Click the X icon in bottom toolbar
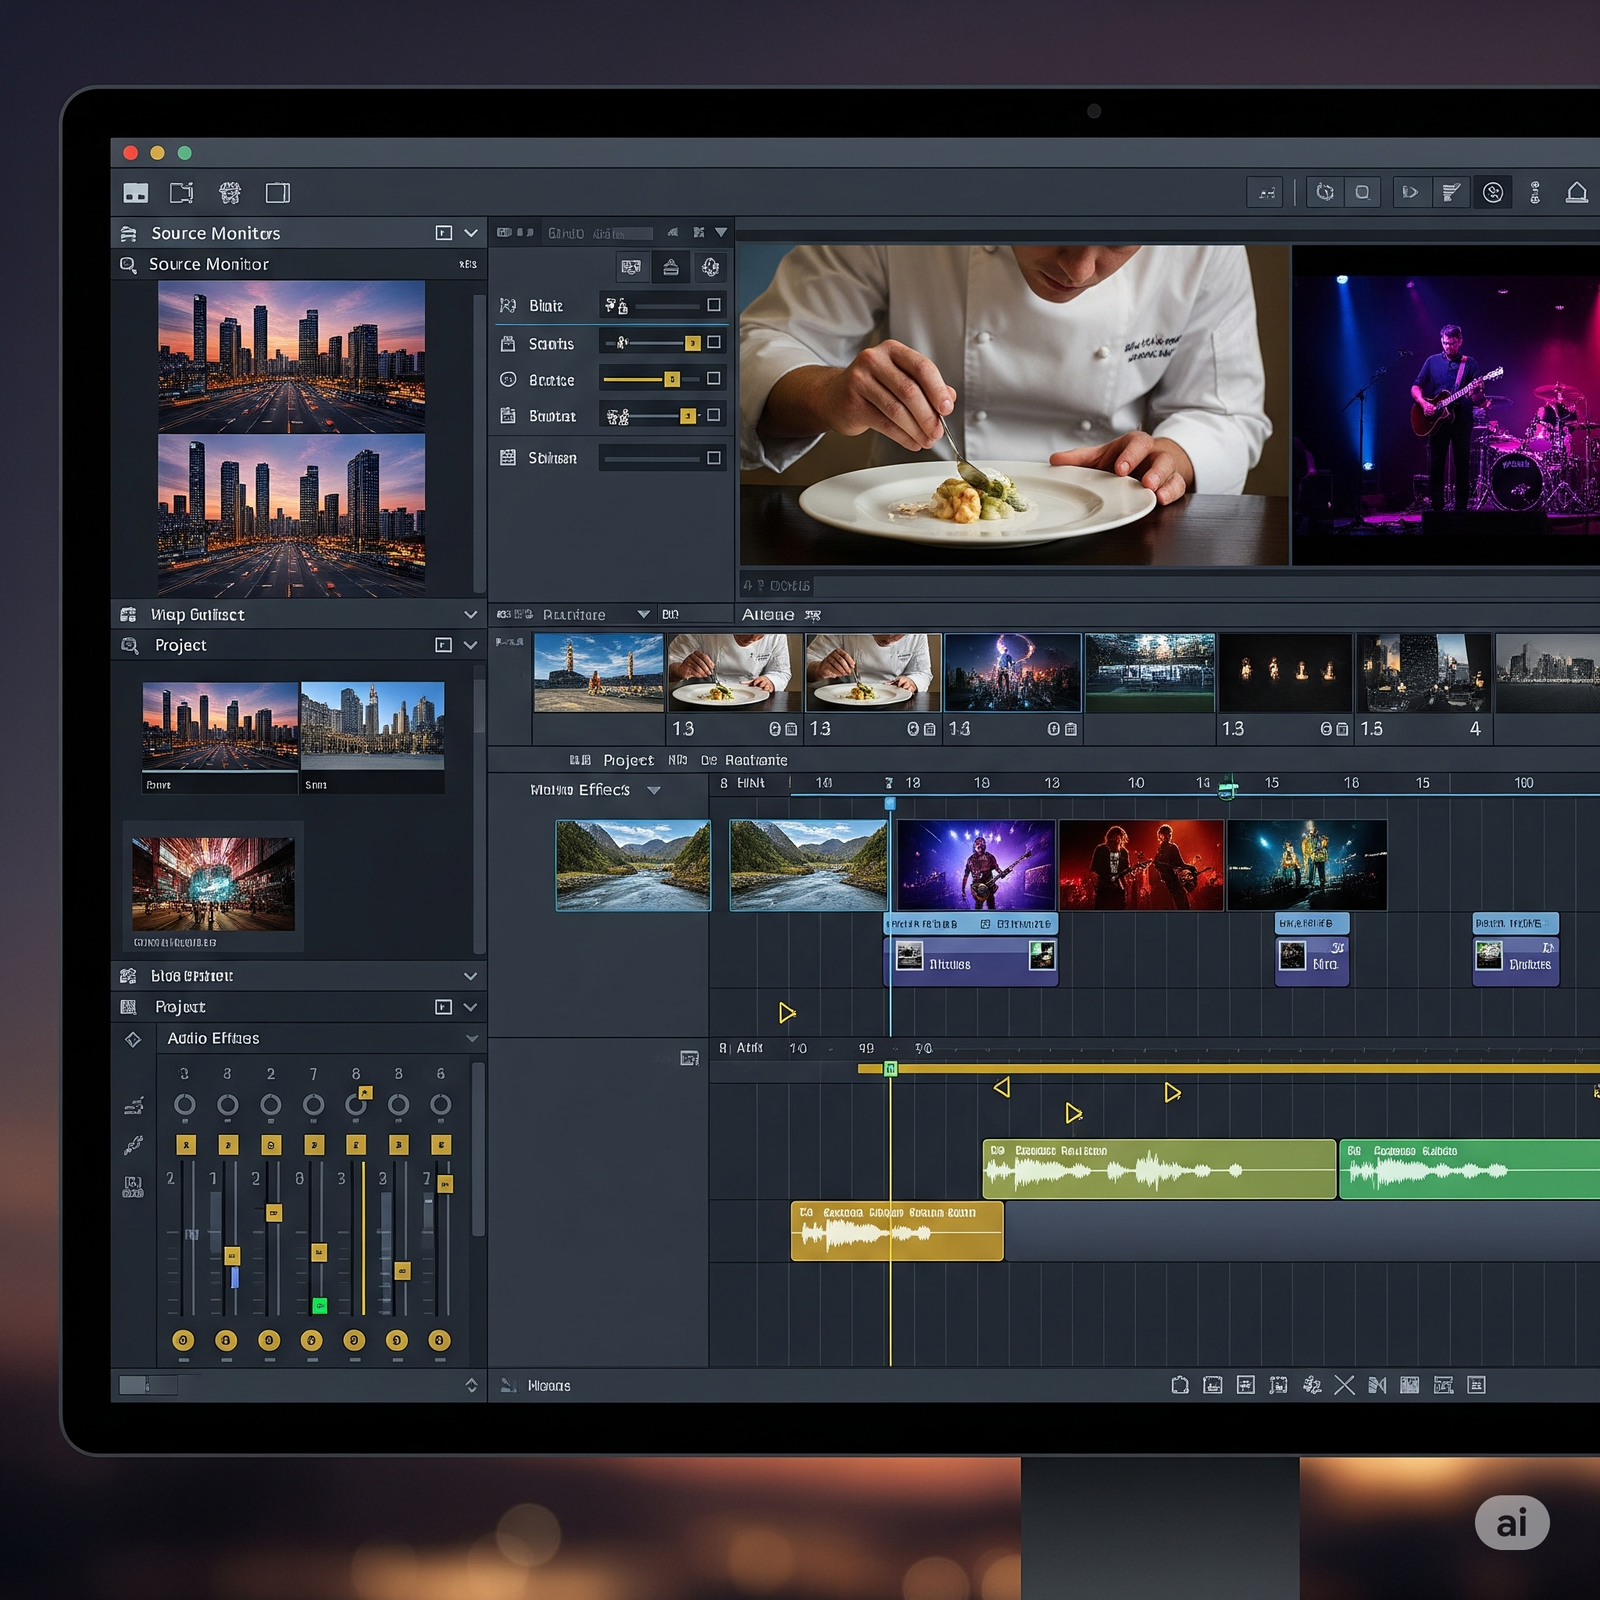The height and width of the screenshot is (1600, 1600). pyautogui.click(x=1344, y=1385)
